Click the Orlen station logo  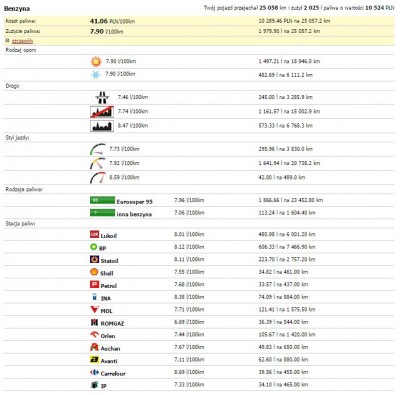click(x=94, y=334)
